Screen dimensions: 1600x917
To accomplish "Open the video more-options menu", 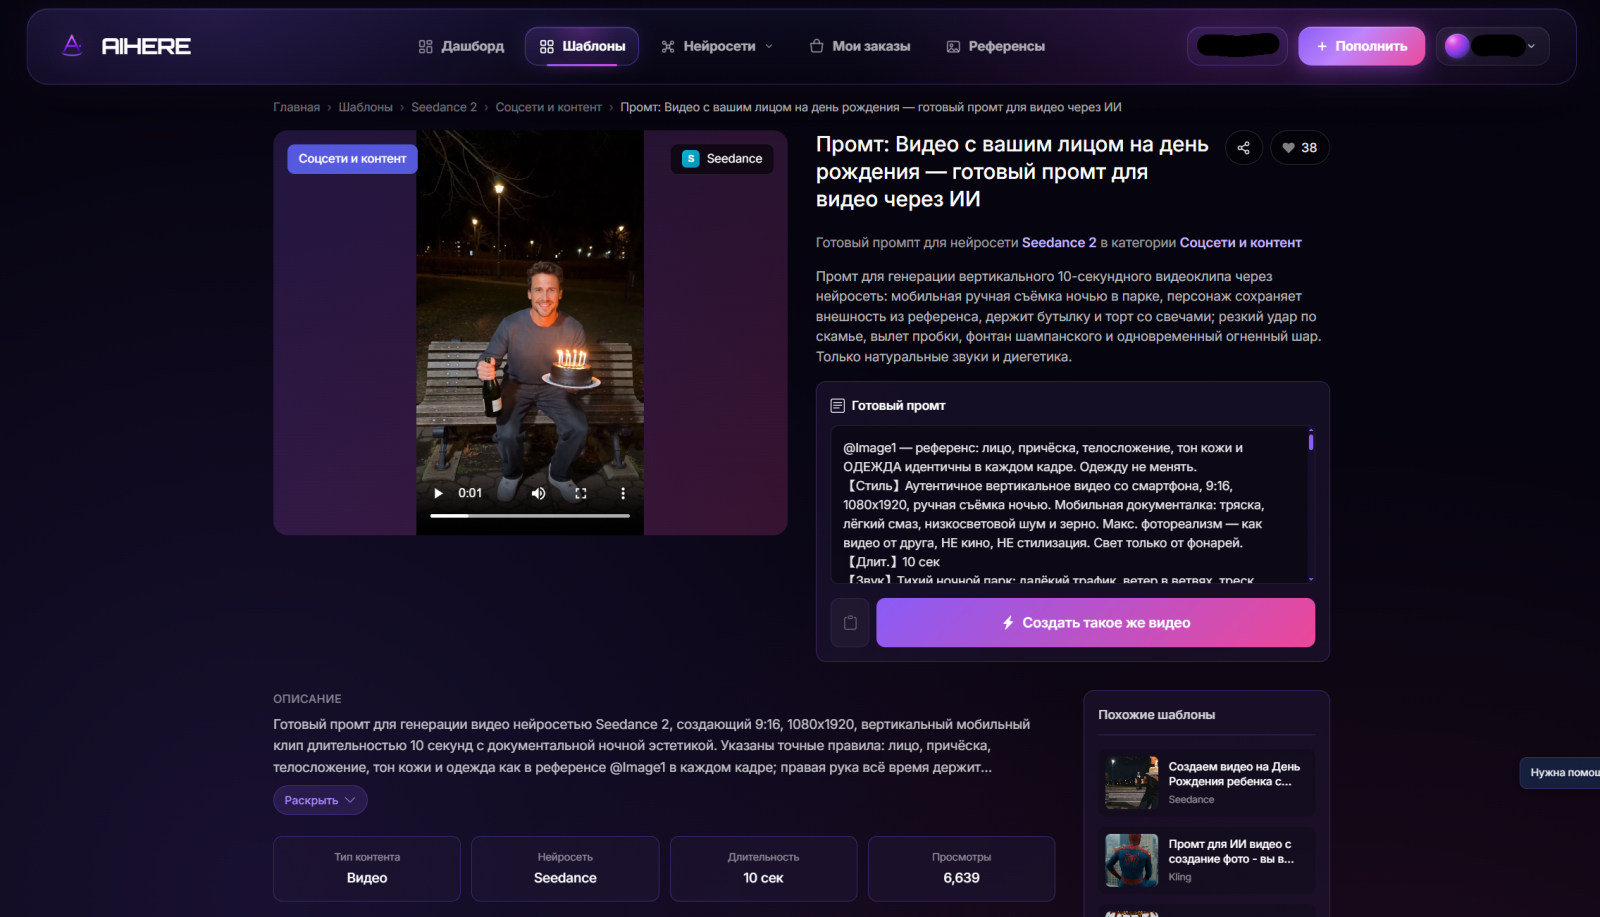I will [623, 493].
